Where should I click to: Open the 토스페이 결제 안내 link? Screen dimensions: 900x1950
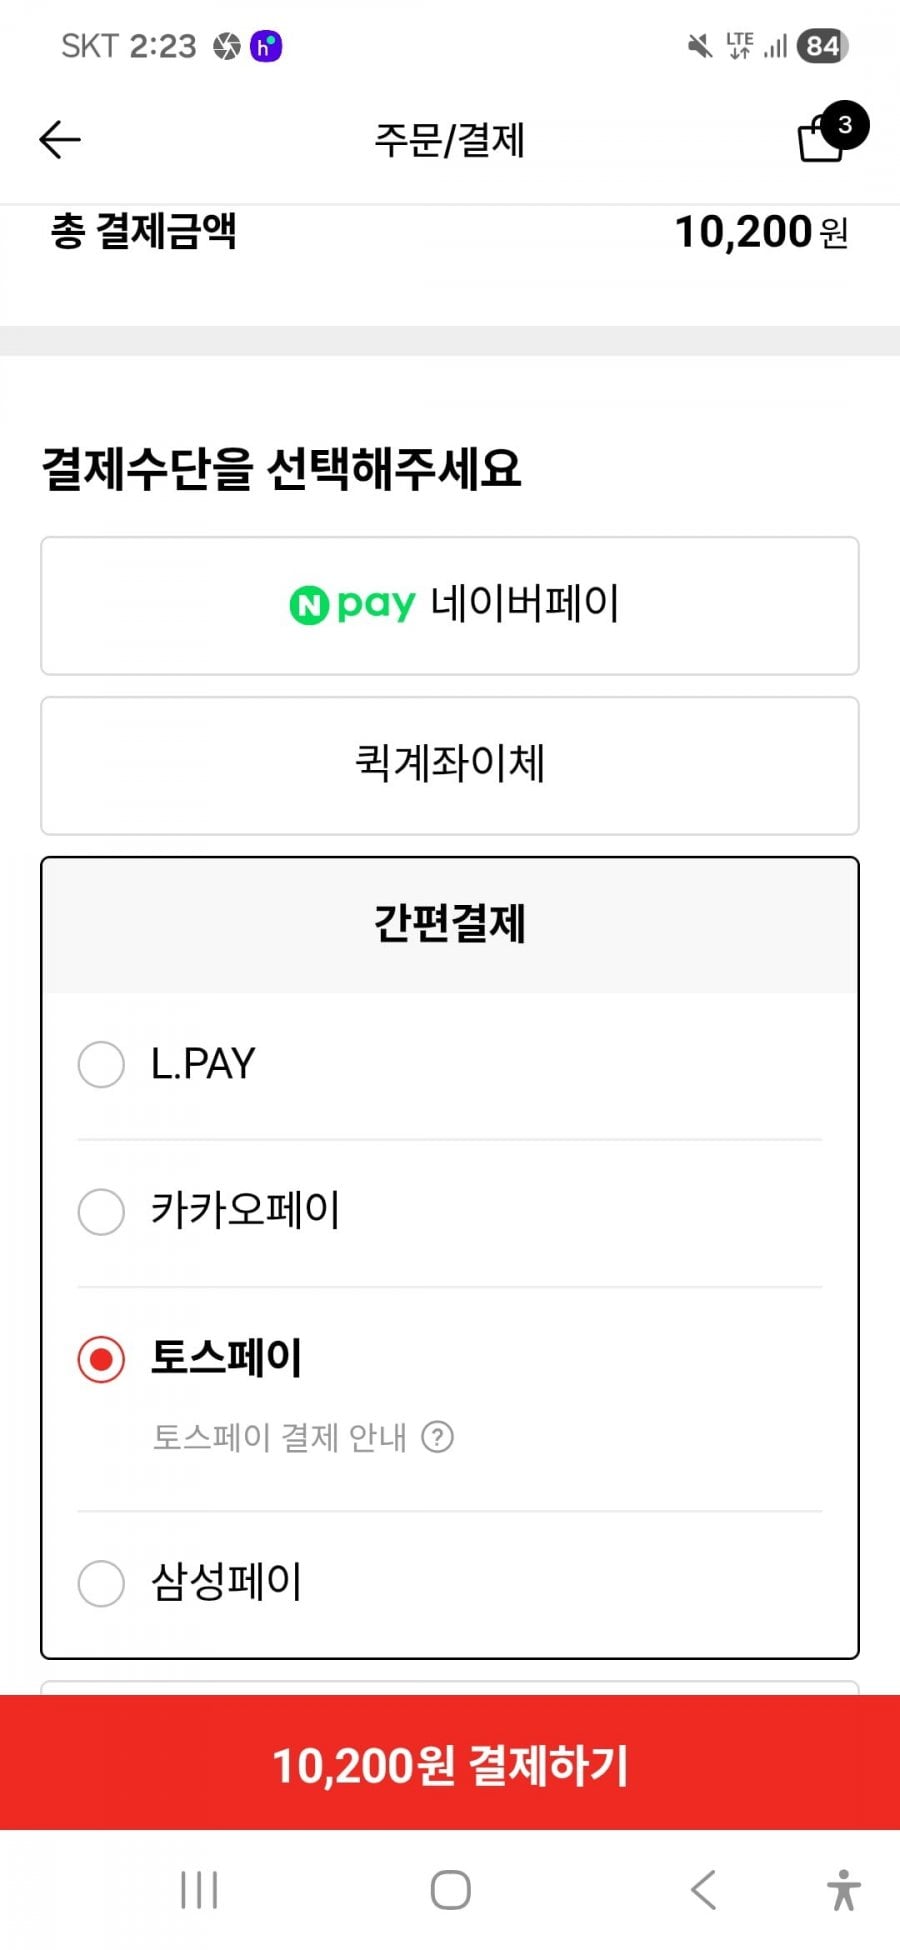pos(279,1437)
